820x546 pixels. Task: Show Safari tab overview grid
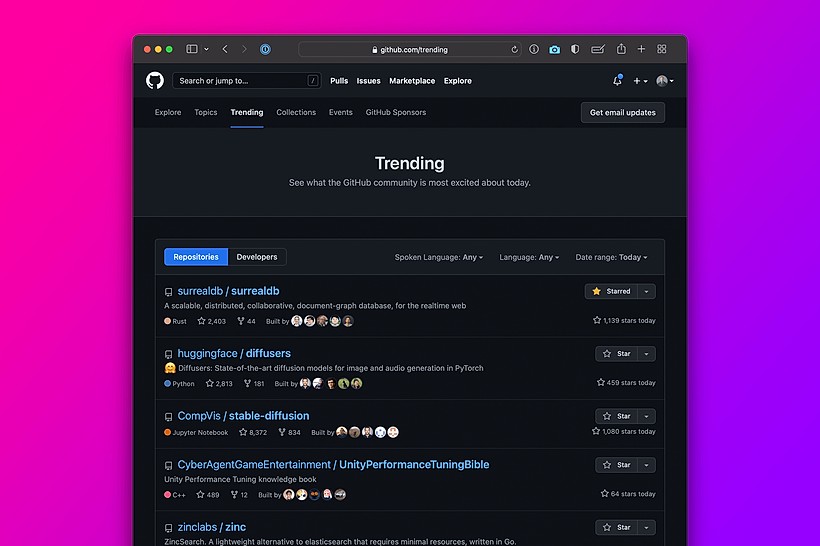point(662,49)
